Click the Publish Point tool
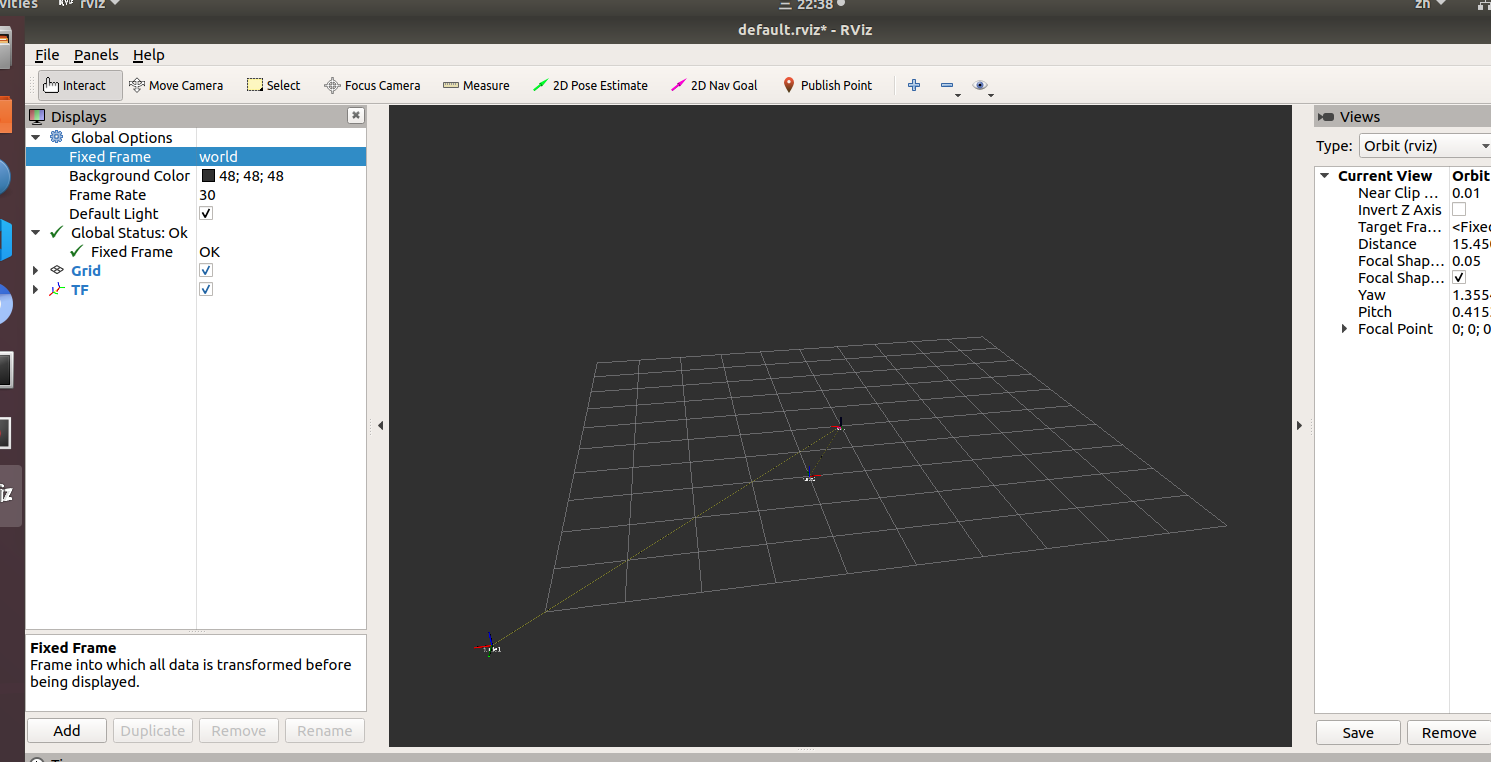This screenshot has width=1491, height=762. [827, 86]
